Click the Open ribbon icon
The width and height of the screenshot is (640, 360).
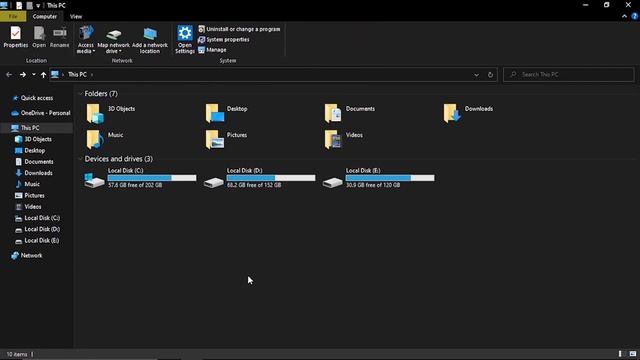[39, 37]
